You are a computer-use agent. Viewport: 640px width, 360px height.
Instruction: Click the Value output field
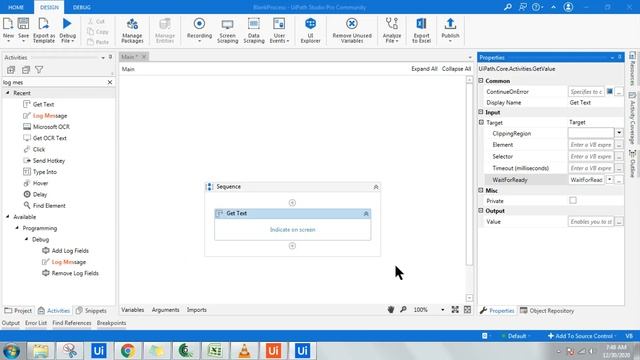pyautogui.click(x=591, y=222)
